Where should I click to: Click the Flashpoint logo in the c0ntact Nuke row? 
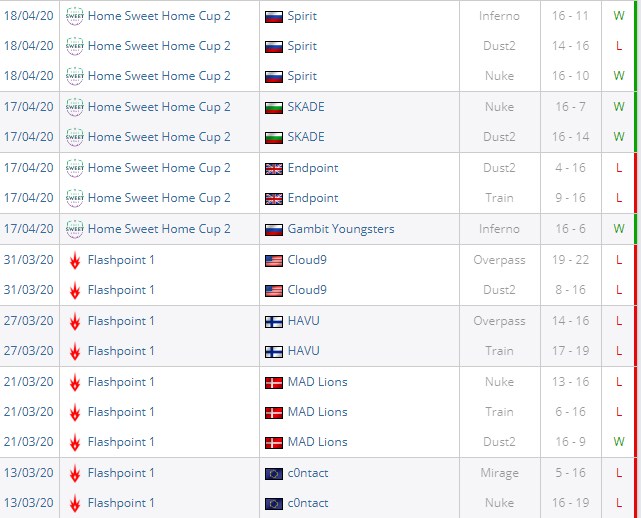click(74, 503)
